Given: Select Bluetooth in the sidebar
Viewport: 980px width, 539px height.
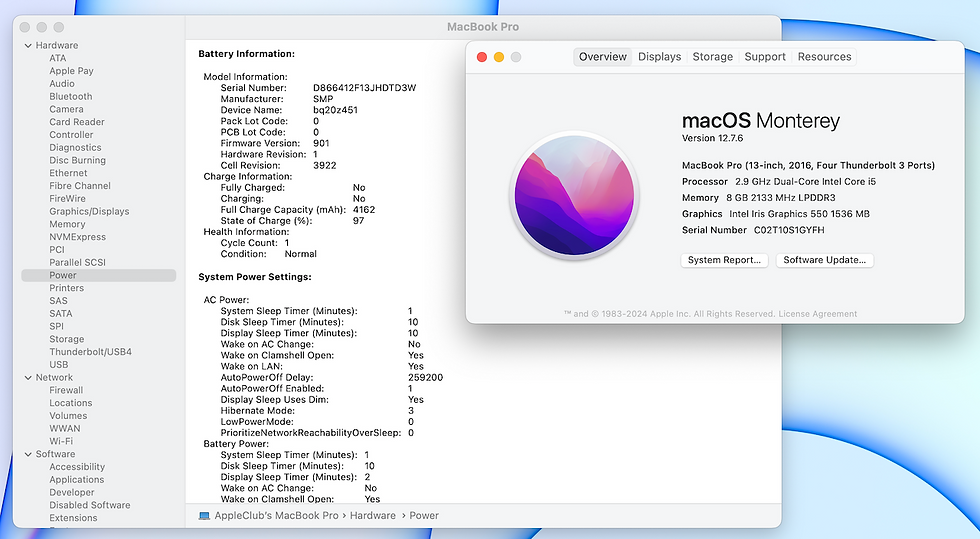Looking at the screenshot, I should click(71, 96).
